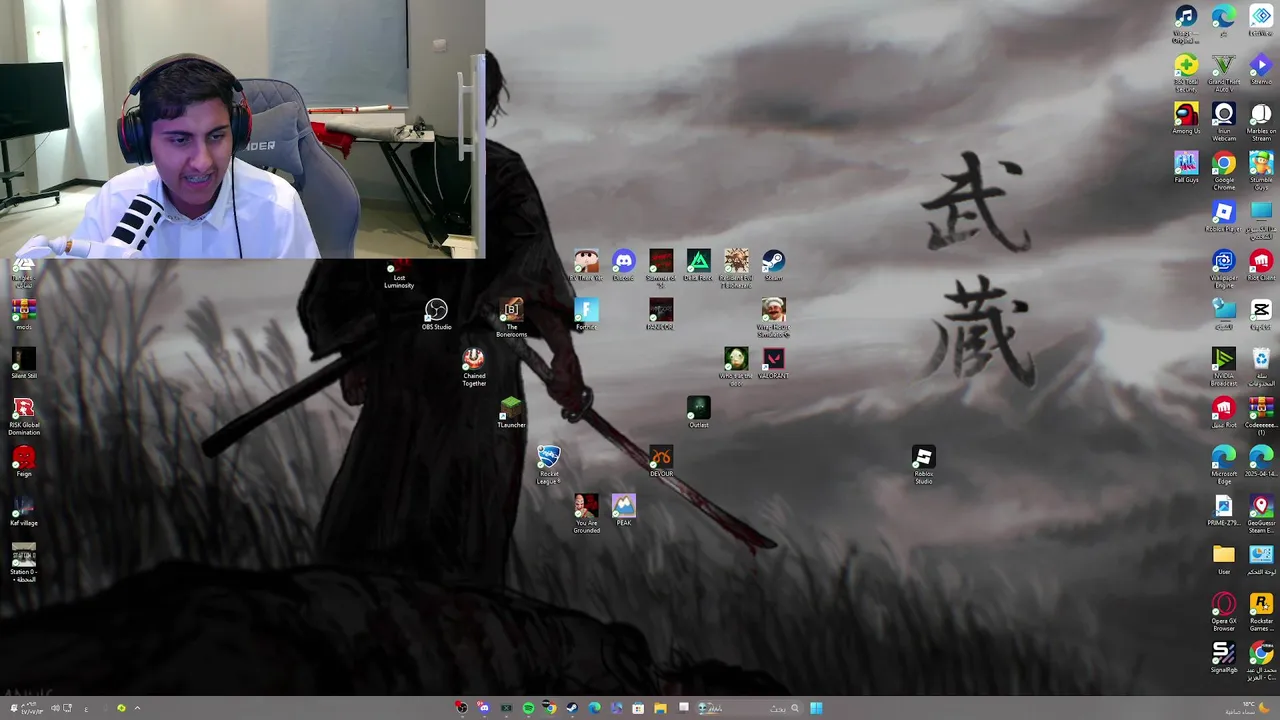The width and height of the screenshot is (1280, 720).
Task: Launch Wing House Simulator icon
Action: coord(773,318)
